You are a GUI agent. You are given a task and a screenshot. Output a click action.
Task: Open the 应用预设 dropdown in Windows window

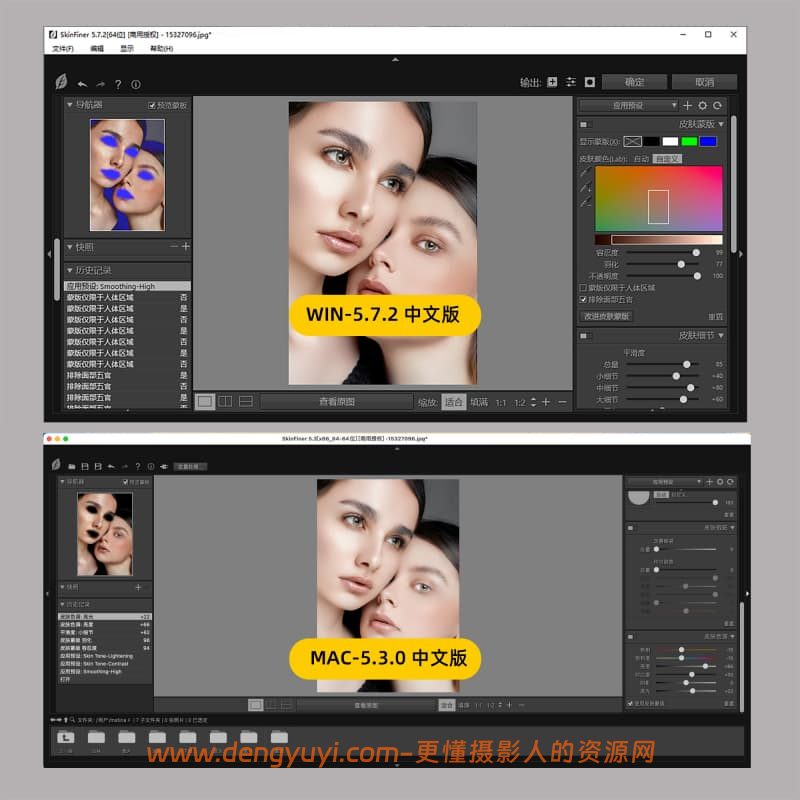point(629,106)
